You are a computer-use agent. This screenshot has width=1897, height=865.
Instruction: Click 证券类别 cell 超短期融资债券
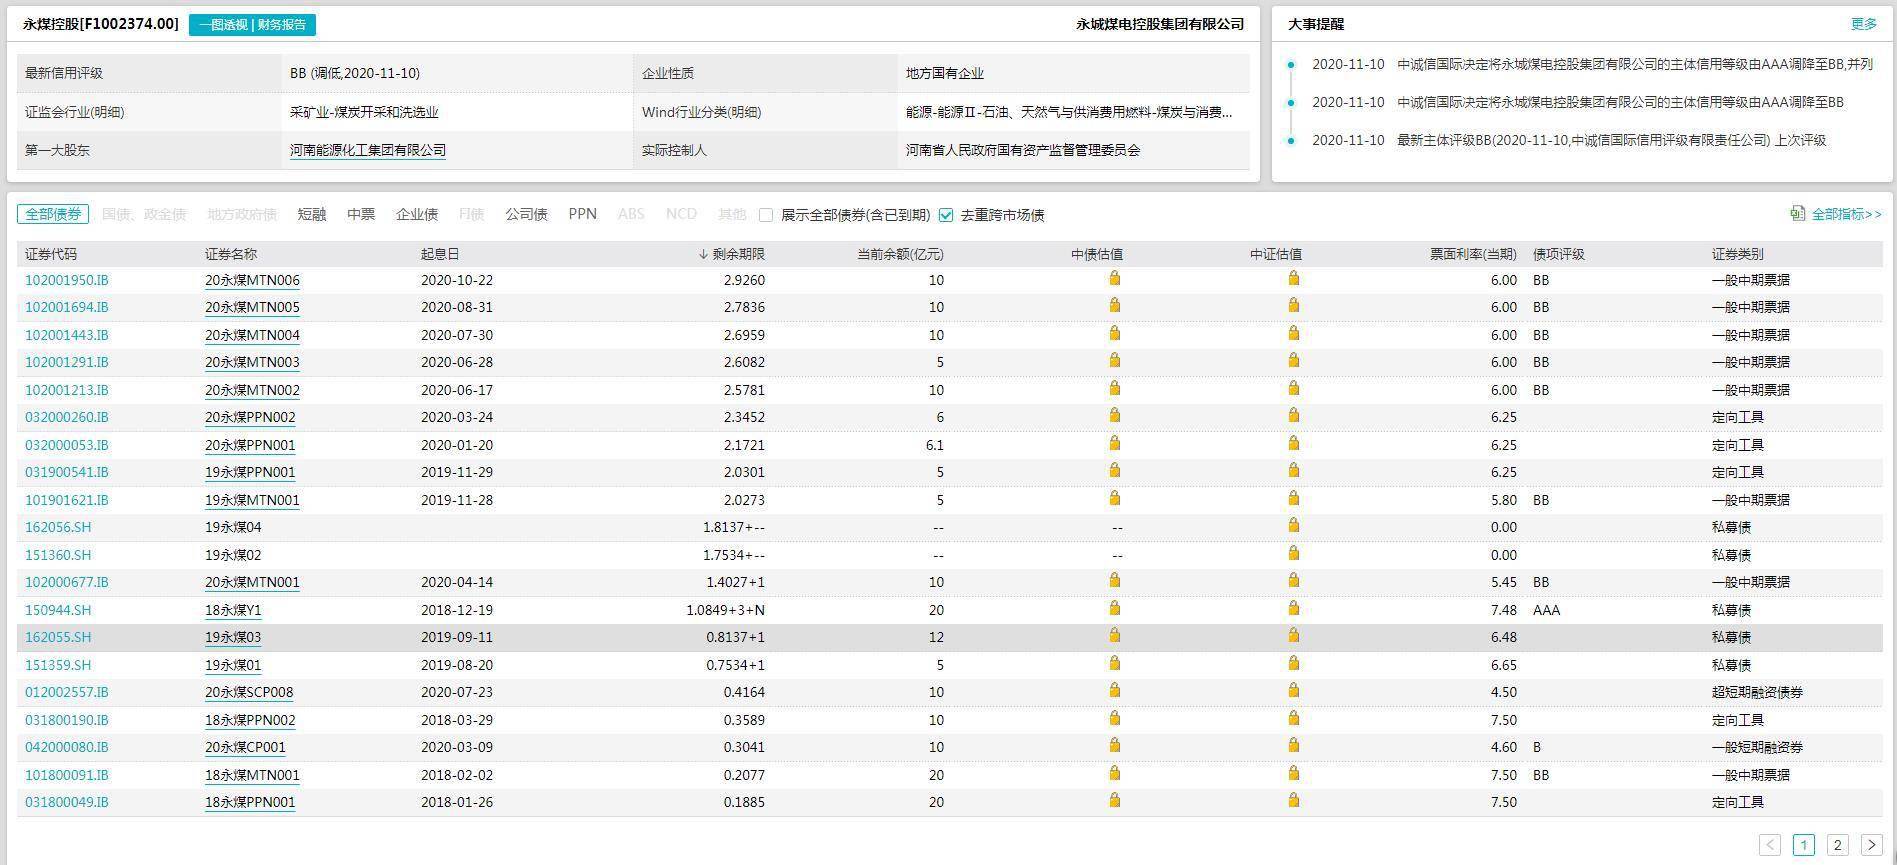(1757, 692)
